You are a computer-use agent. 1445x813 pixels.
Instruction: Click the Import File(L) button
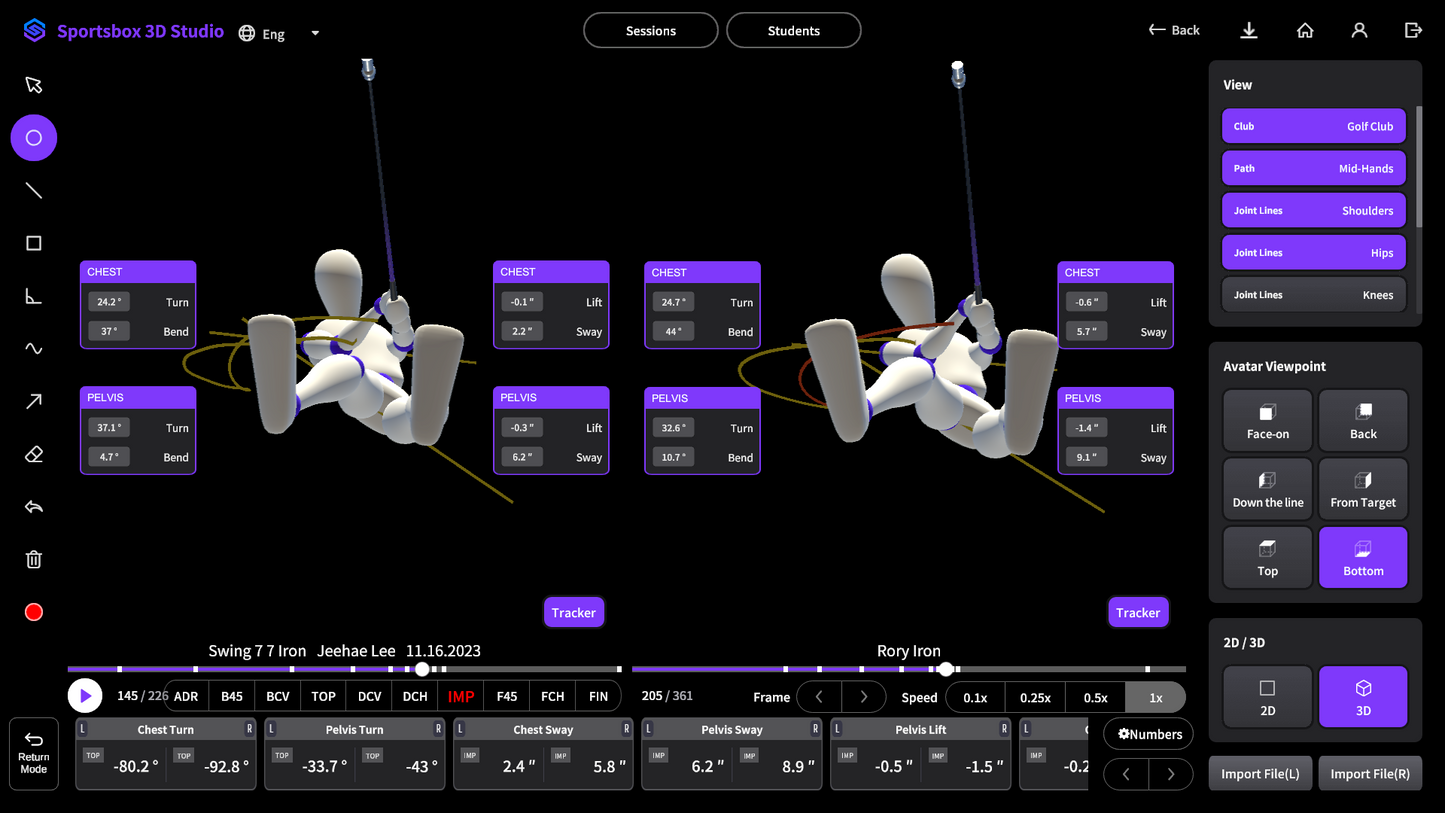[1260, 774]
